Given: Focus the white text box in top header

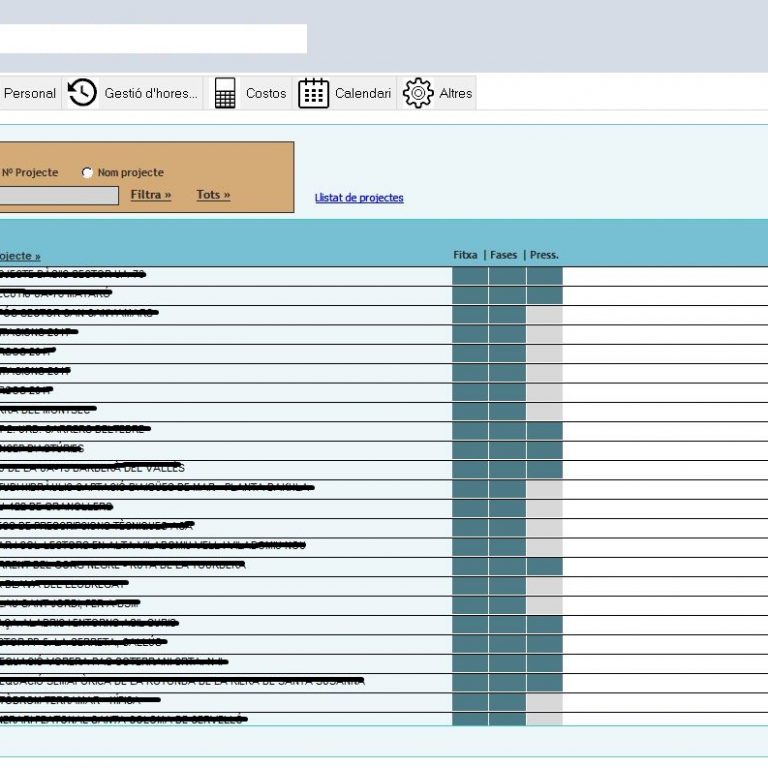Looking at the screenshot, I should (x=152, y=39).
